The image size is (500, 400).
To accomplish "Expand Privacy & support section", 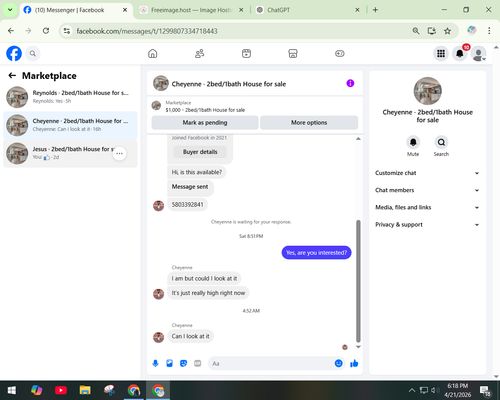I will tap(427, 225).
